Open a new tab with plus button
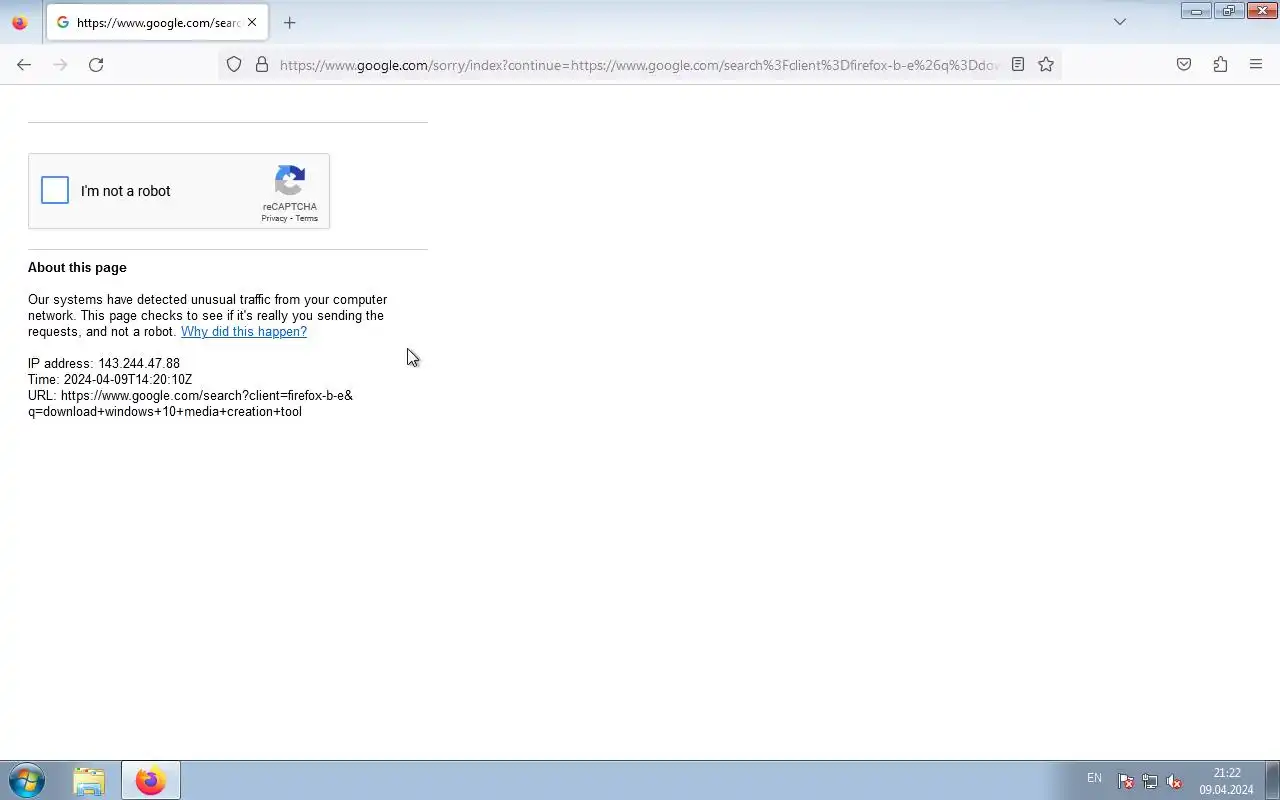The width and height of the screenshot is (1280, 800). [x=290, y=22]
